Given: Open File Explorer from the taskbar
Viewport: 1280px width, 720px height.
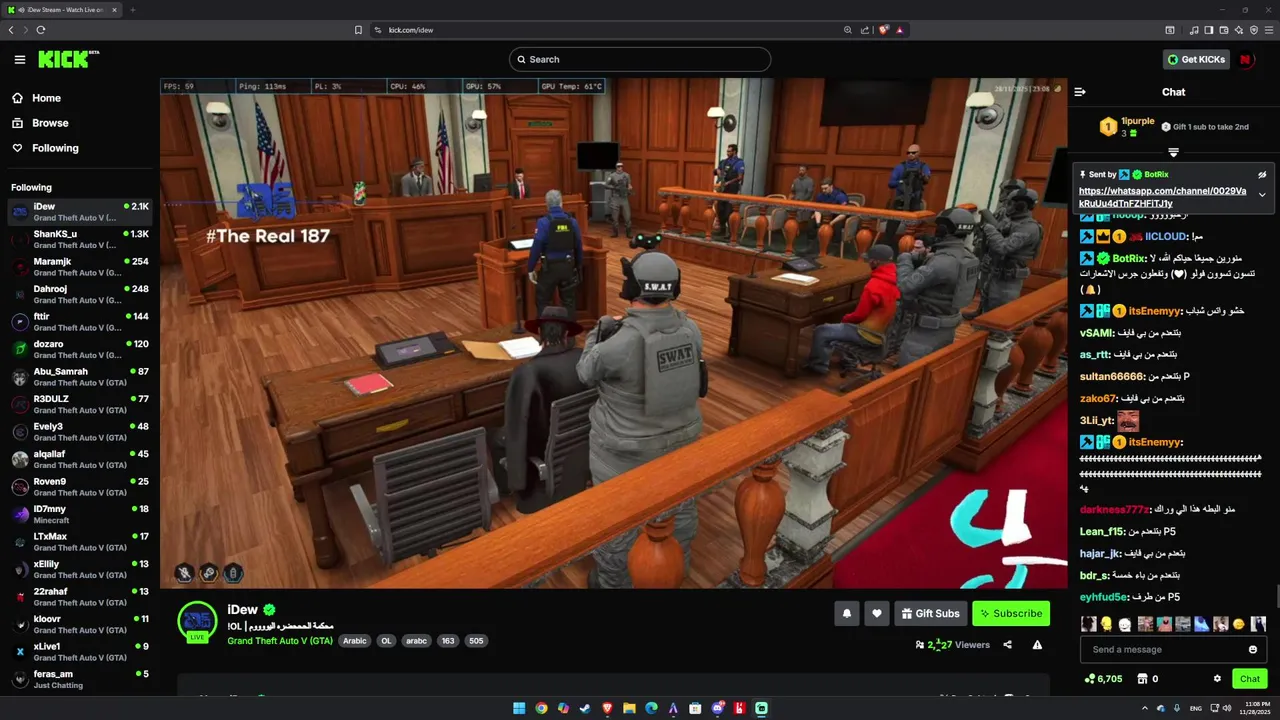Looking at the screenshot, I should tap(629, 708).
